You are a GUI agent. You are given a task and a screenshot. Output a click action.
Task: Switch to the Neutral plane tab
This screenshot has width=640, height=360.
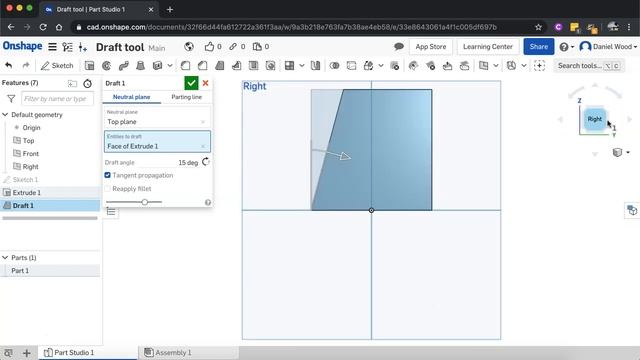[131, 97]
